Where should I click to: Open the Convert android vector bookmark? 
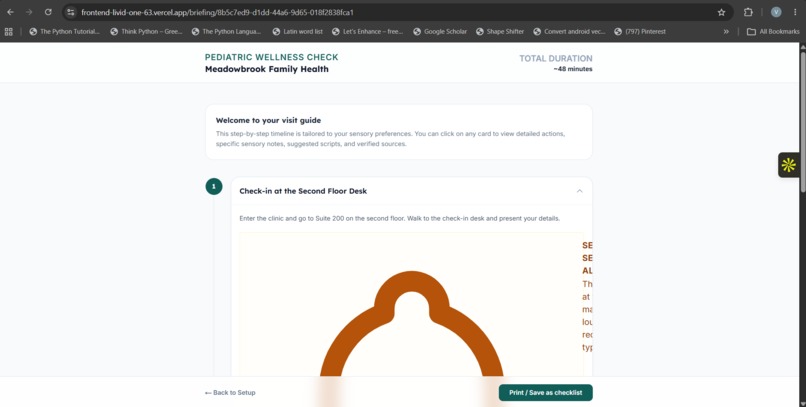click(x=569, y=31)
